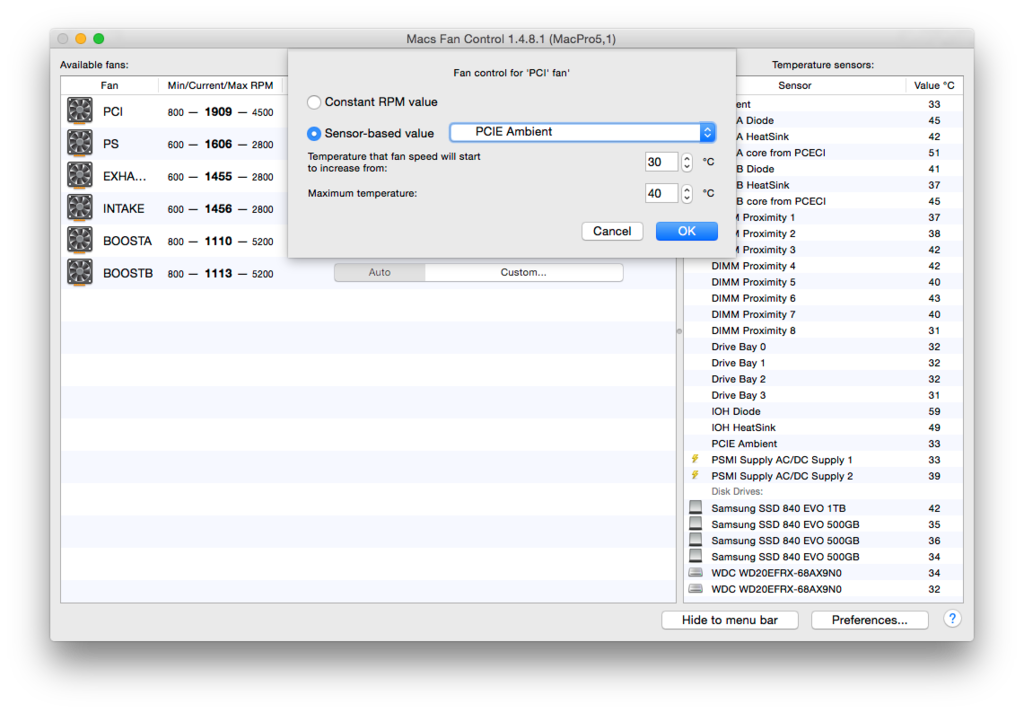Click the EXHA... current speed 1455
Screen dimensions: 1024x713
pos(218,176)
